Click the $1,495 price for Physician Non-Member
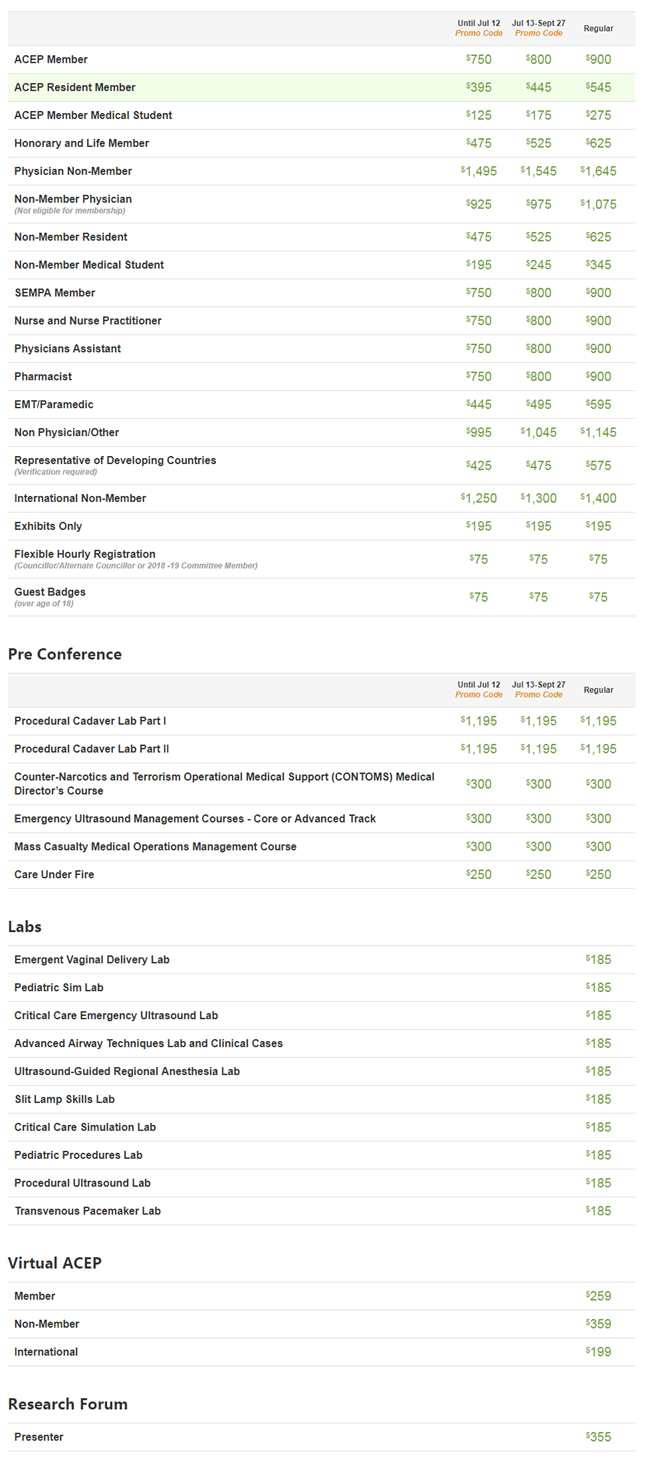This screenshot has width=650, height=1460. click(x=479, y=172)
